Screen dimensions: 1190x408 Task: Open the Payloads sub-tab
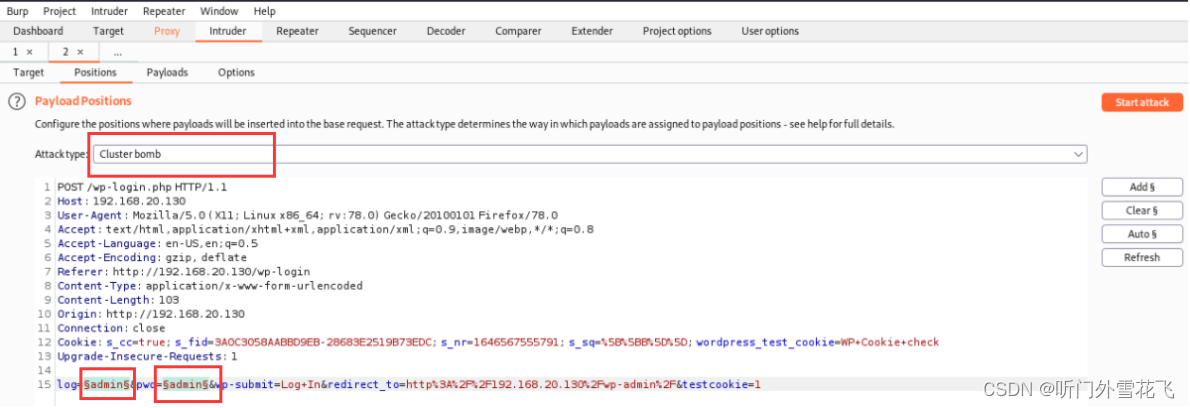pos(167,73)
